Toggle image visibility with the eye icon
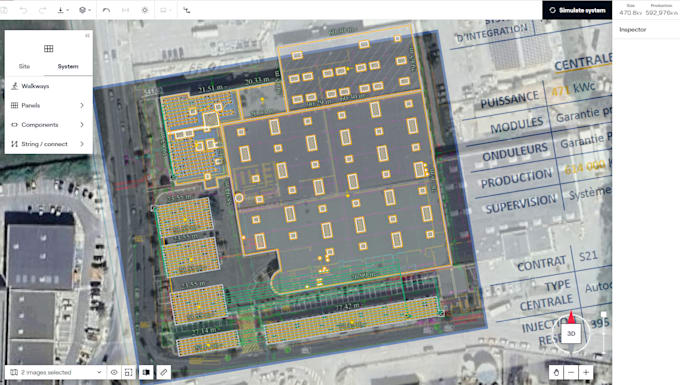Viewport: 680px width, 385px height. 114,372
